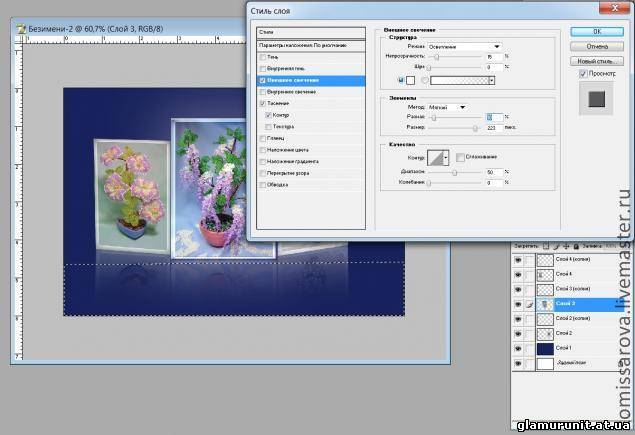Click the lock transparent pixels icon in Layers panel
This screenshot has height=435, width=635.
(546, 246)
